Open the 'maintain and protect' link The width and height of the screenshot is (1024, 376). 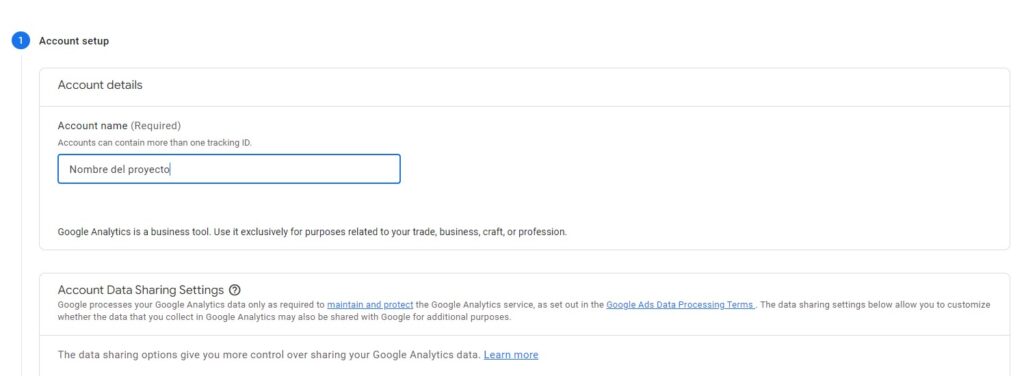click(x=370, y=304)
